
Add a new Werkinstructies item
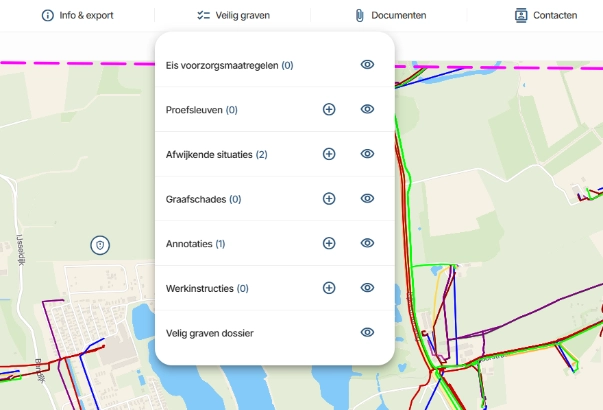tap(329, 288)
